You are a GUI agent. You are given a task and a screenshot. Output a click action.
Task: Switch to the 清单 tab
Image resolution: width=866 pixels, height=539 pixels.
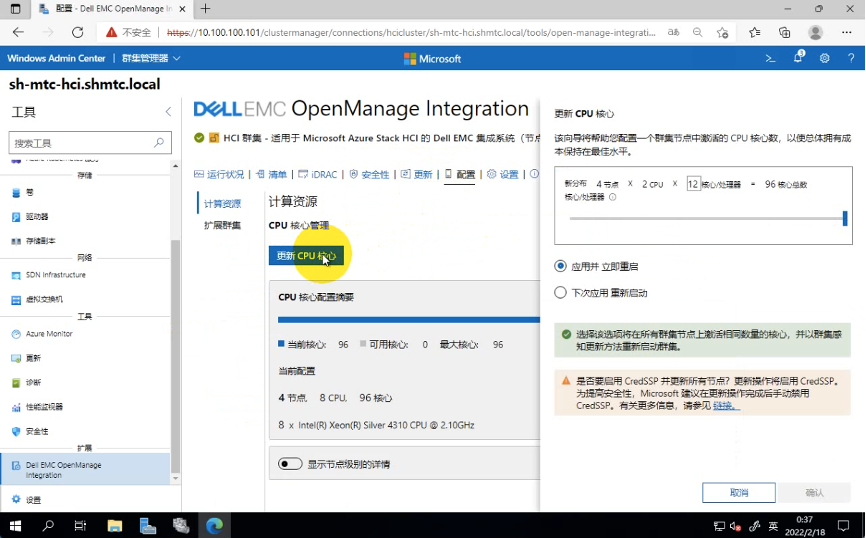(x=271, y=175)
